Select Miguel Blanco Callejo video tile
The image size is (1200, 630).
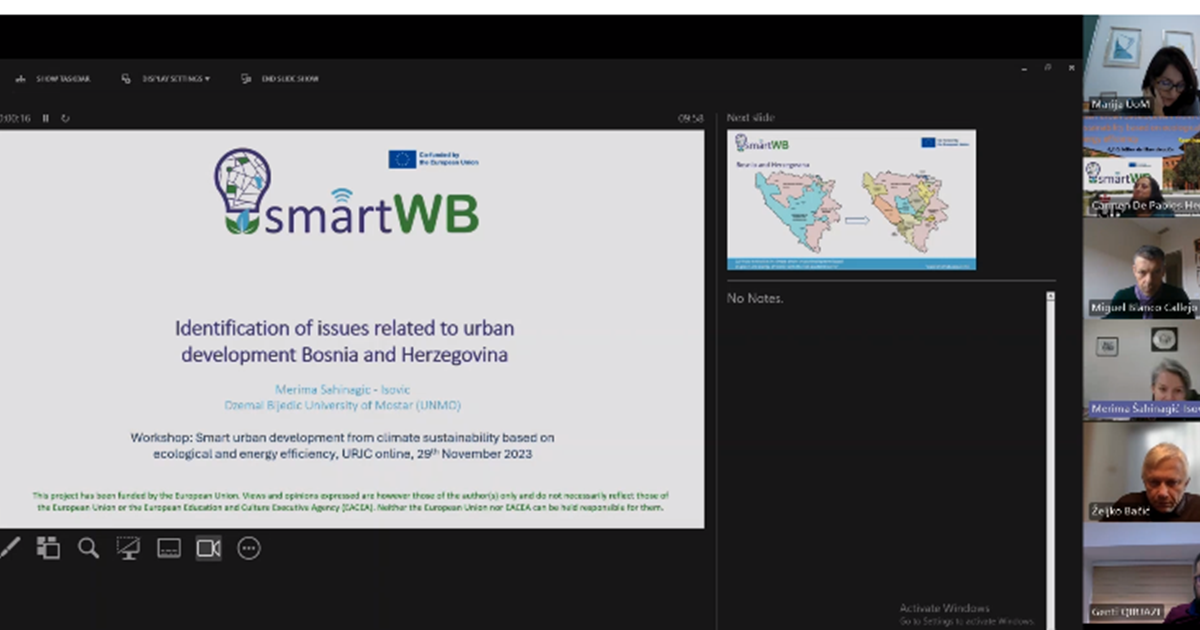(x=1141, y=268)
